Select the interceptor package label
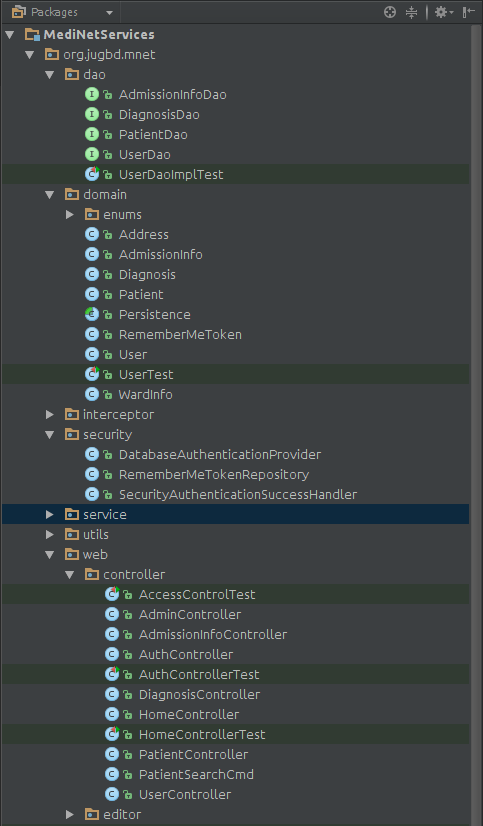 coord(119,415)
